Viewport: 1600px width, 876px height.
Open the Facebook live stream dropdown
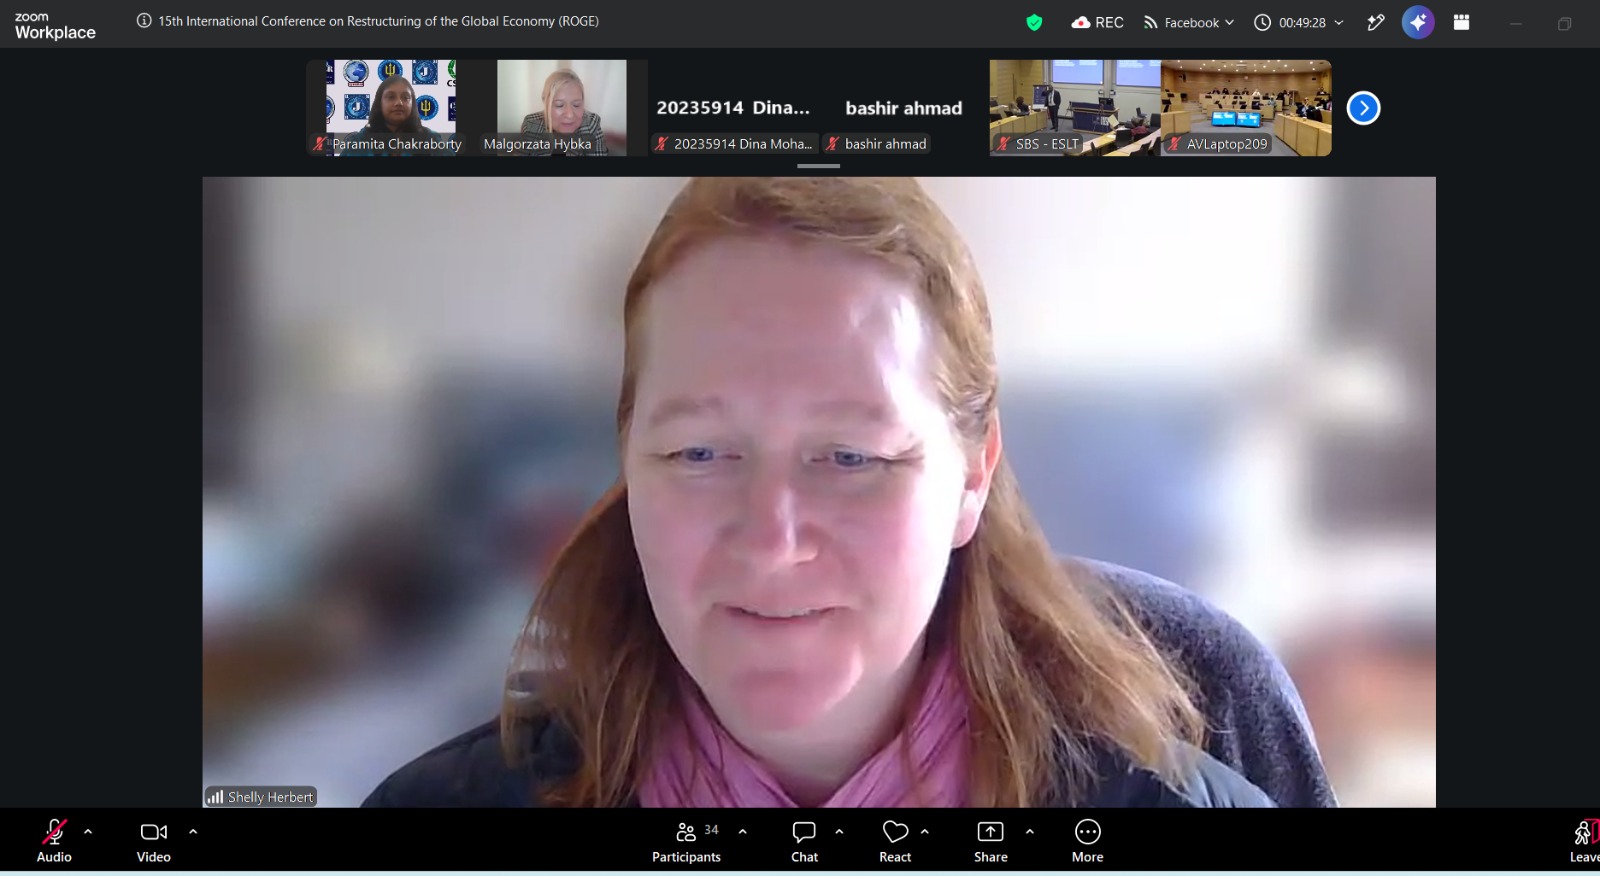tap(1189, 22)
